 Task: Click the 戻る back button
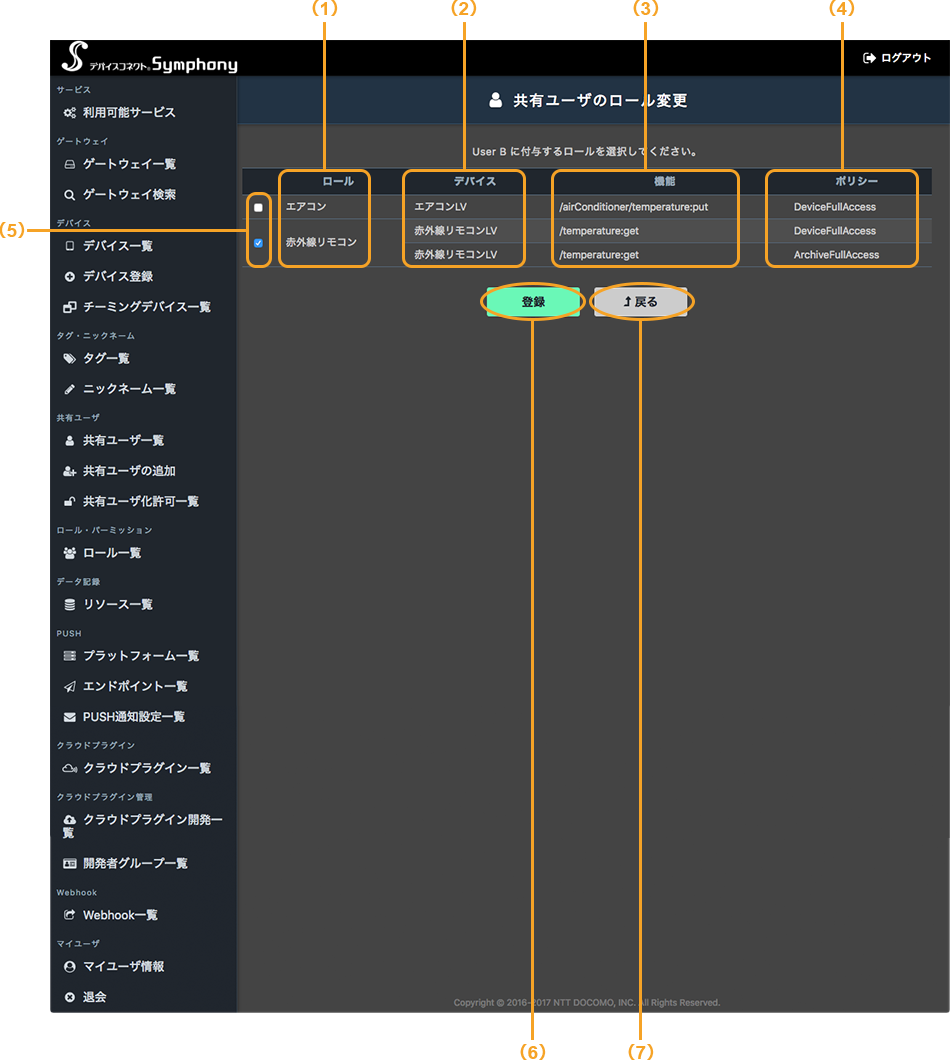640,302
